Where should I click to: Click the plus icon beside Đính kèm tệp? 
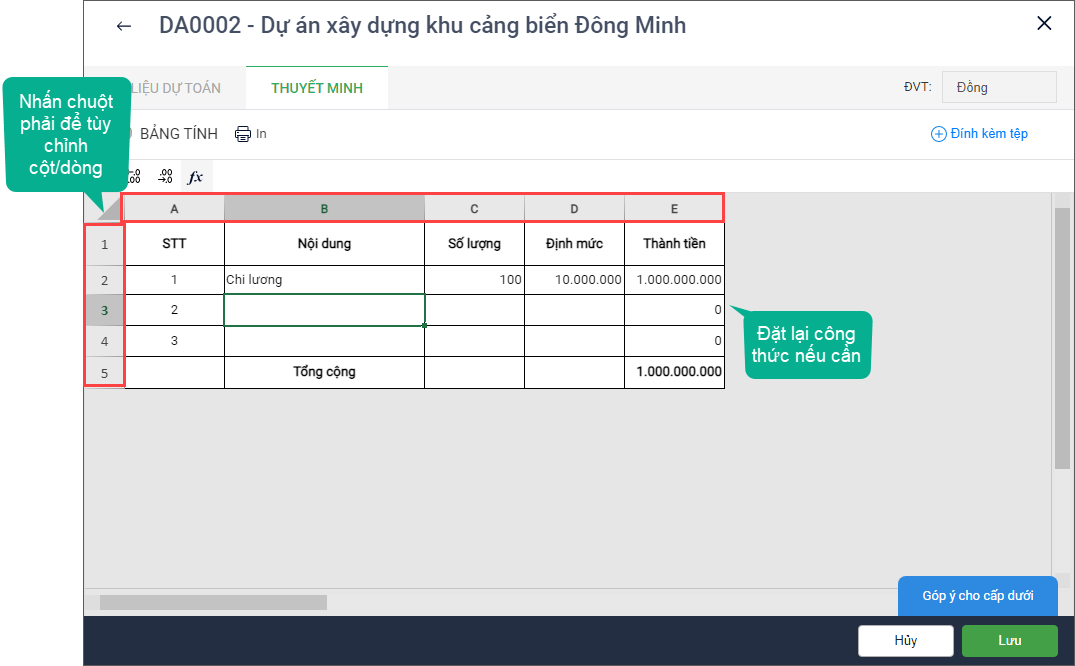coord(938,134)
